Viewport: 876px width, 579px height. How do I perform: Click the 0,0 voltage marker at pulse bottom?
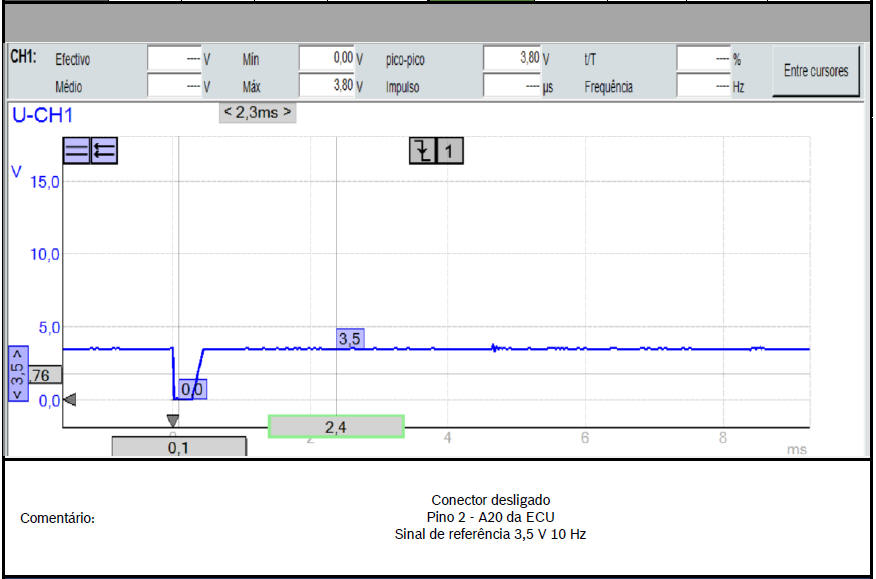[192, 388]
